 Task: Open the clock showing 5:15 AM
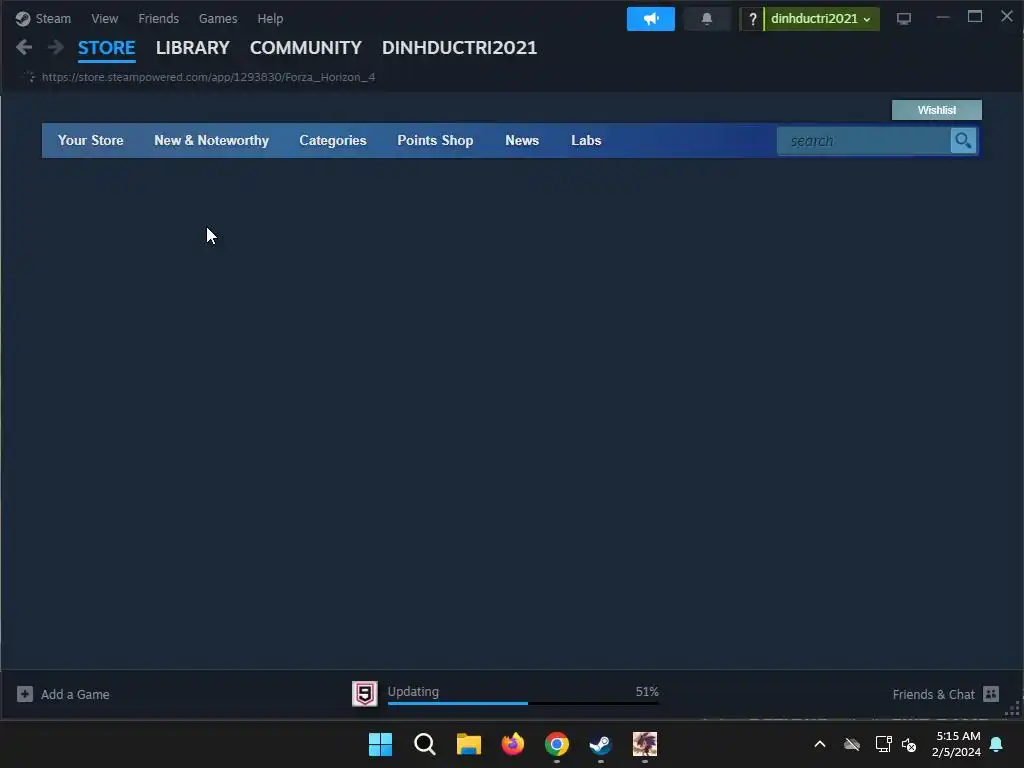tap(956, 744)
